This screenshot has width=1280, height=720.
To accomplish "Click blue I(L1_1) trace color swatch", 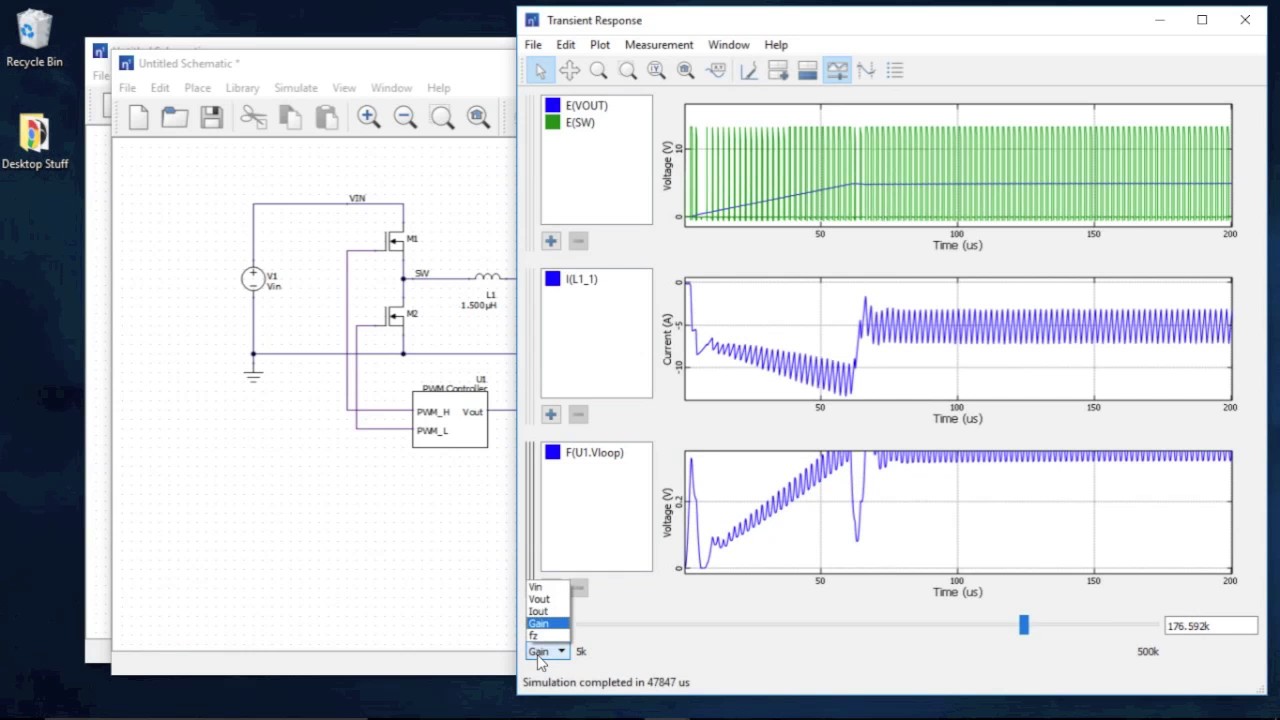I will point(552,279).
